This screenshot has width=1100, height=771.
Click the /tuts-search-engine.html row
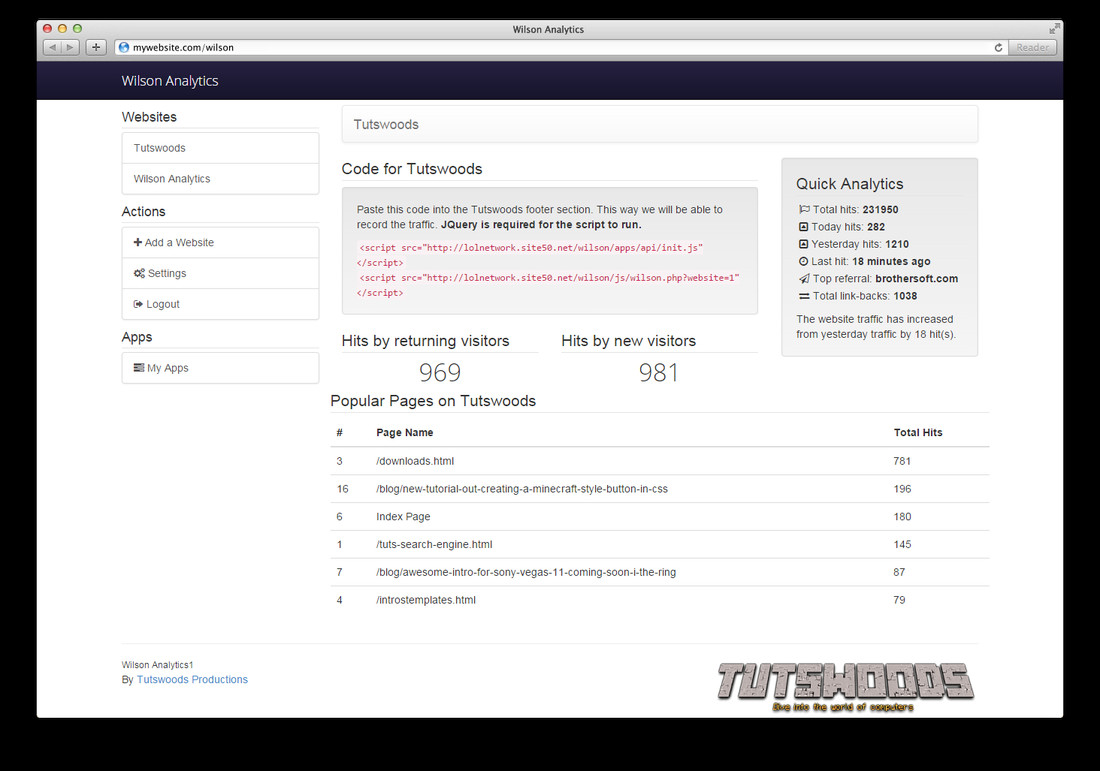(659, 544)
